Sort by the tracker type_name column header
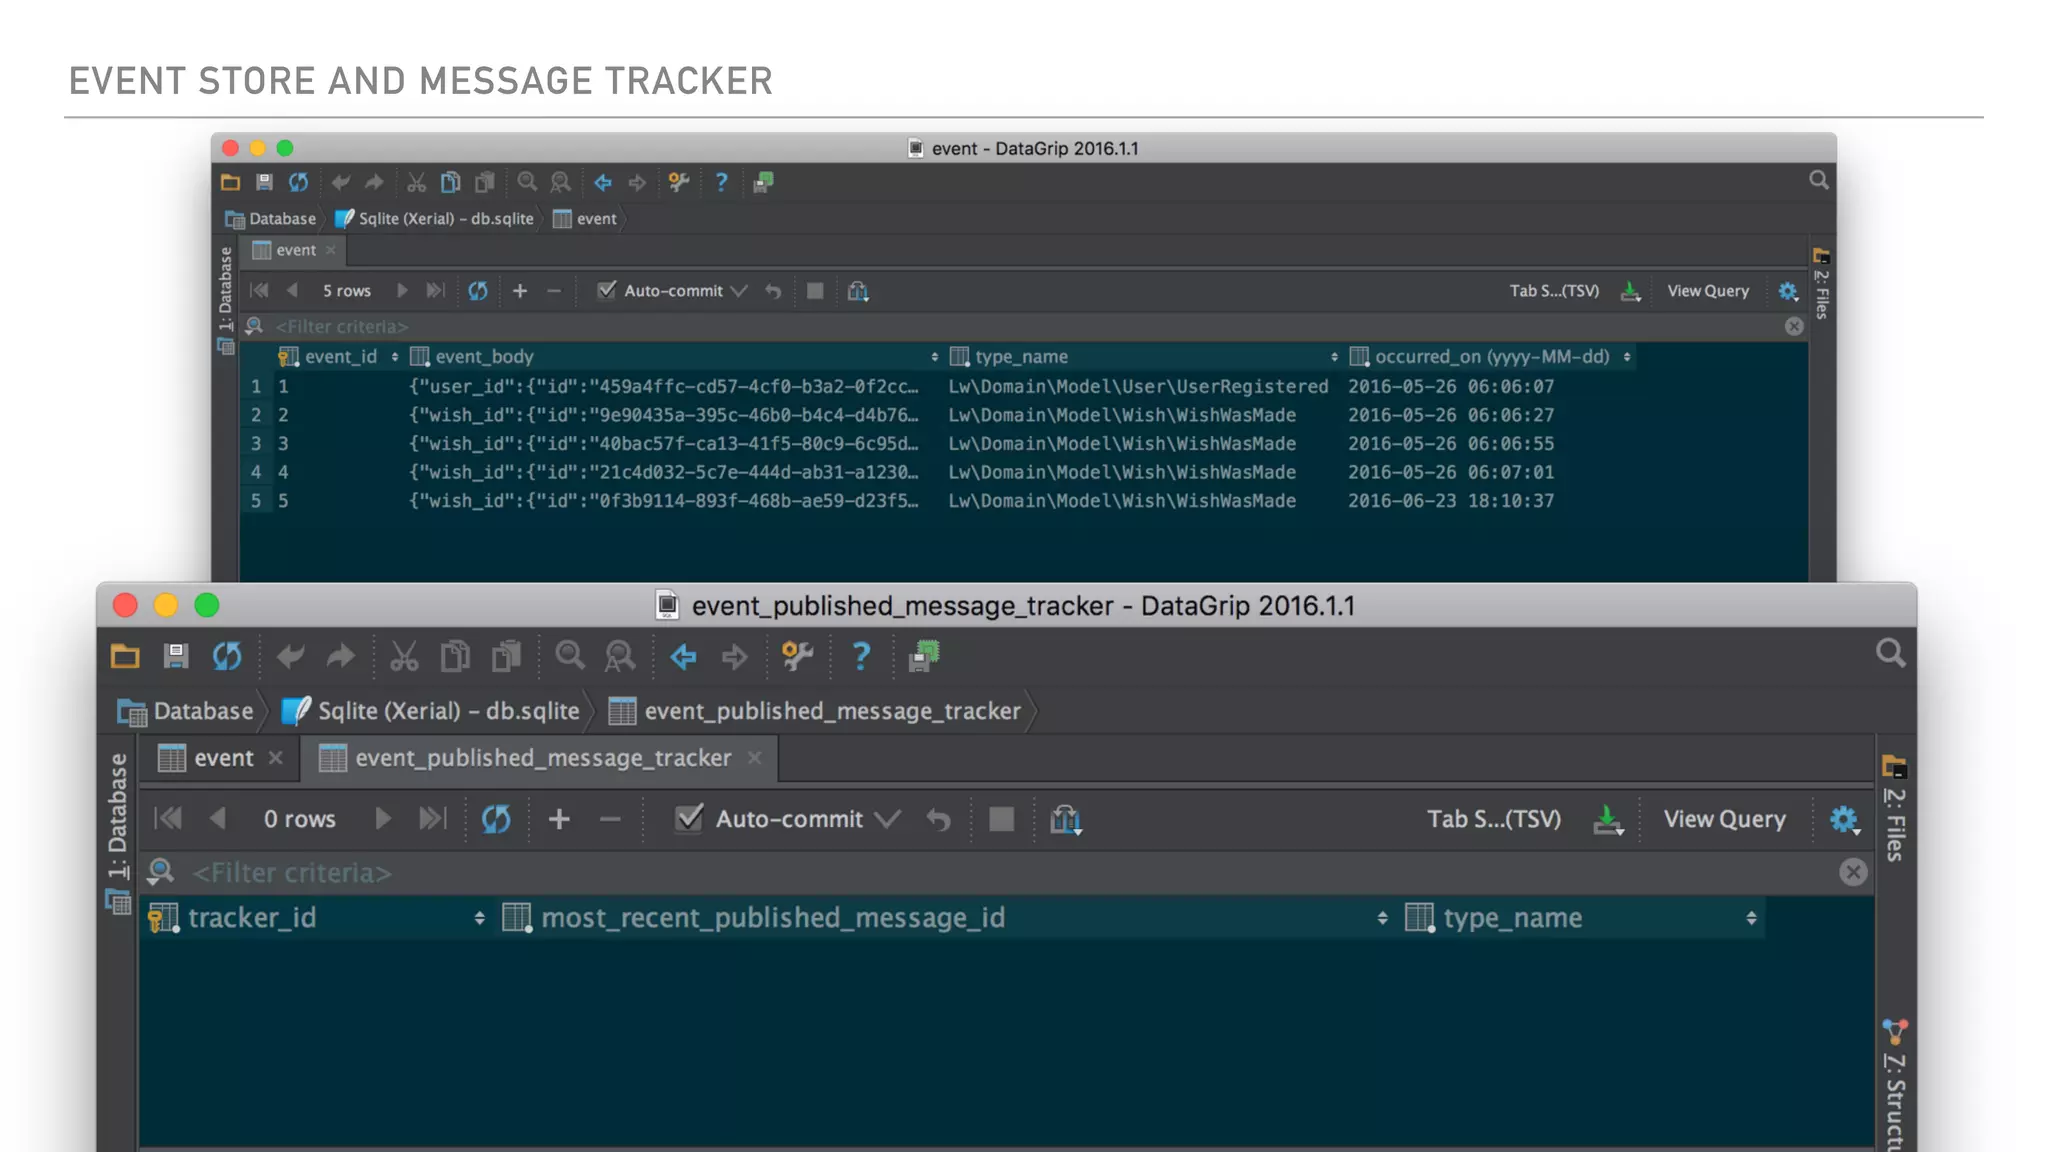Screen dimensions: 2048x1152 coord(1582,918)
